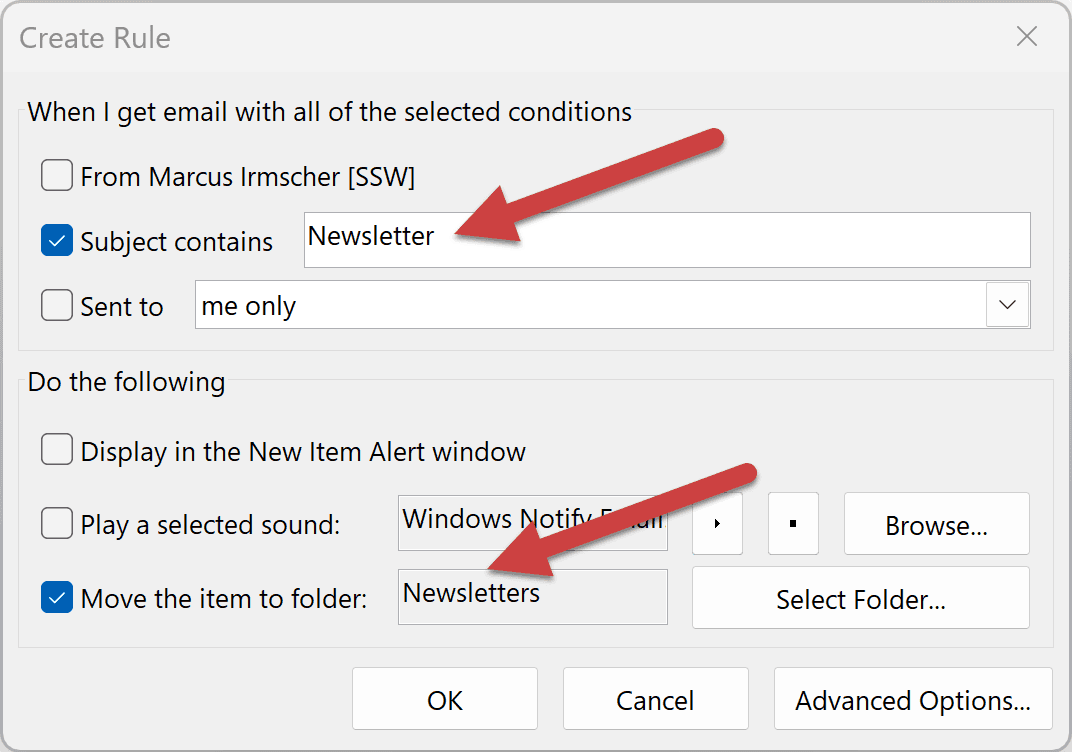Expand the Sent to dropdown arrow
1072x752 pixels.
coord(1007,305)
